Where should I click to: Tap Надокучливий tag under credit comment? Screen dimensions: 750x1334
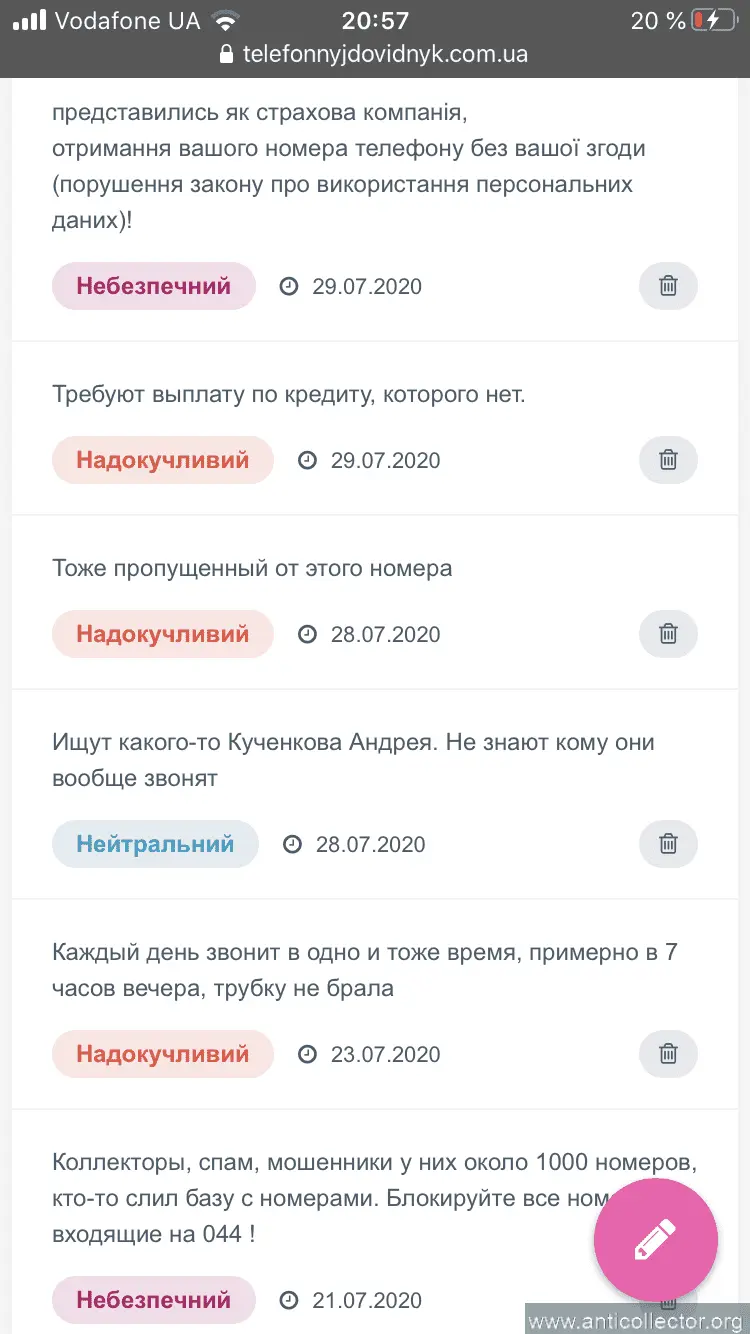162,460
